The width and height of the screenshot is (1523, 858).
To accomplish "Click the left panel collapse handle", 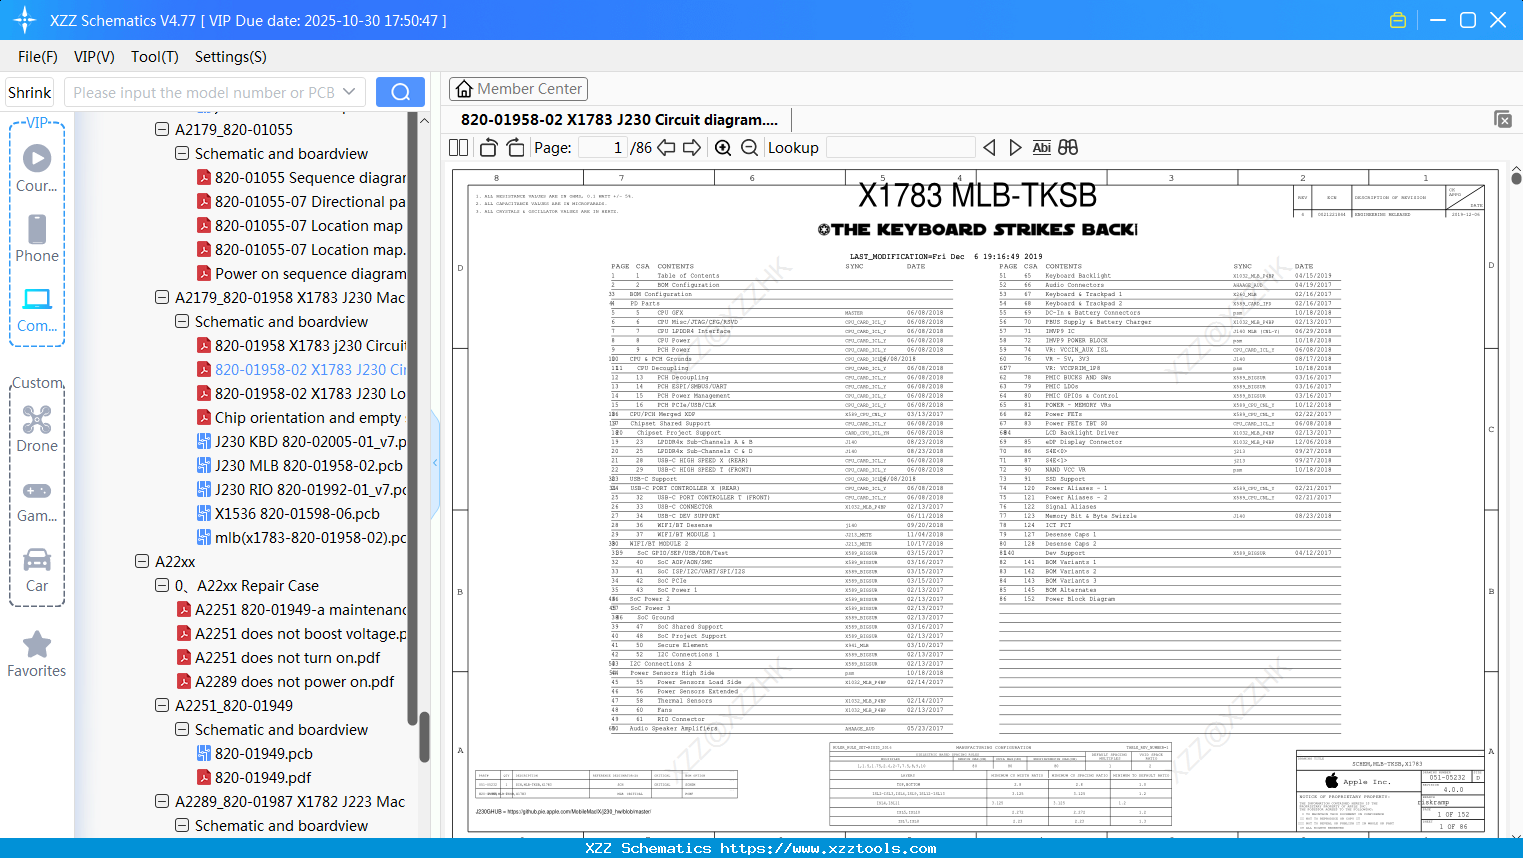I will click(x=435, y=462).
